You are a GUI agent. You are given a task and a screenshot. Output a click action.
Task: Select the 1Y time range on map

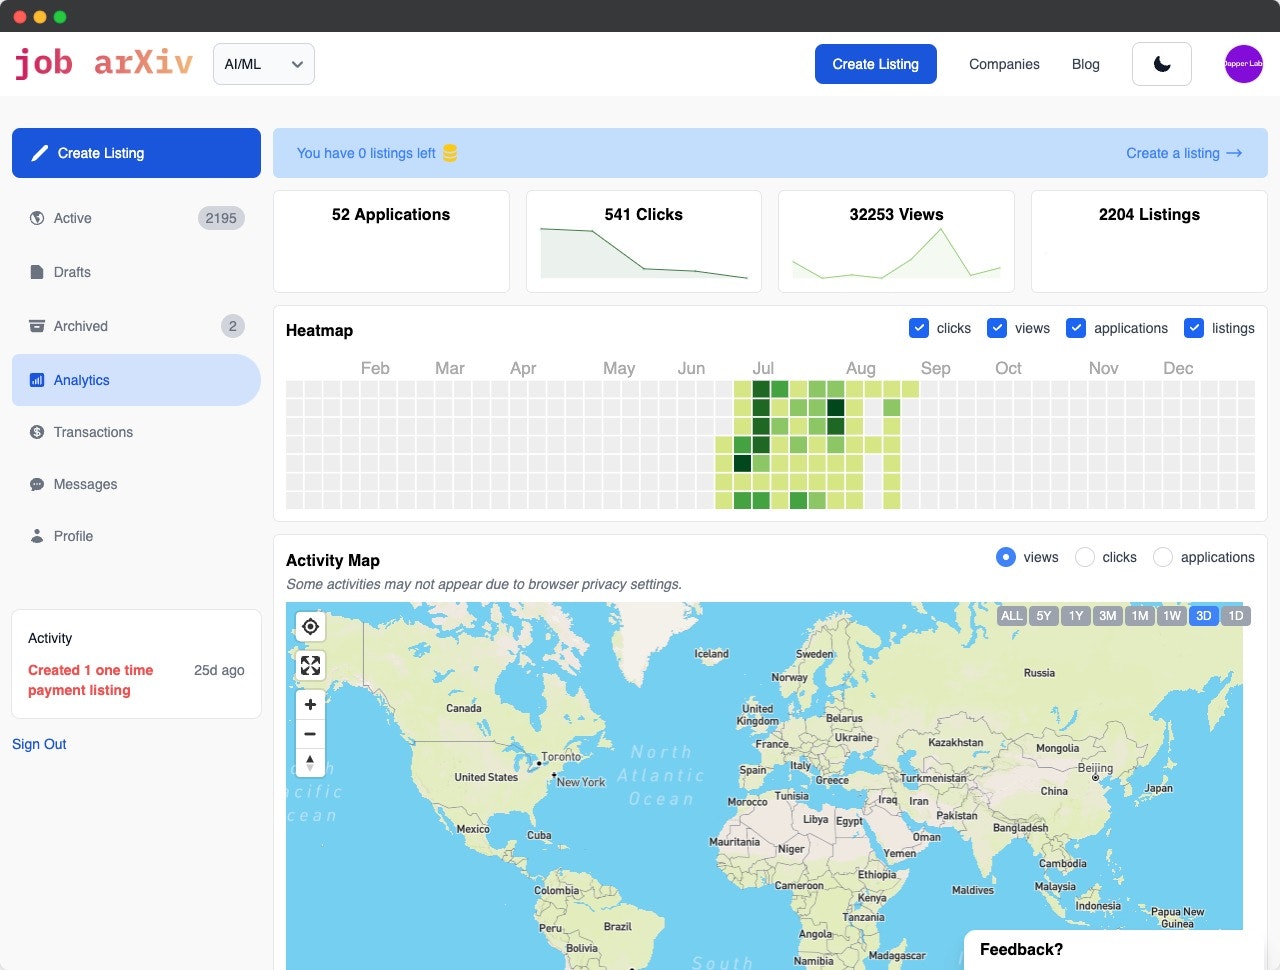tap(1076, 615)
